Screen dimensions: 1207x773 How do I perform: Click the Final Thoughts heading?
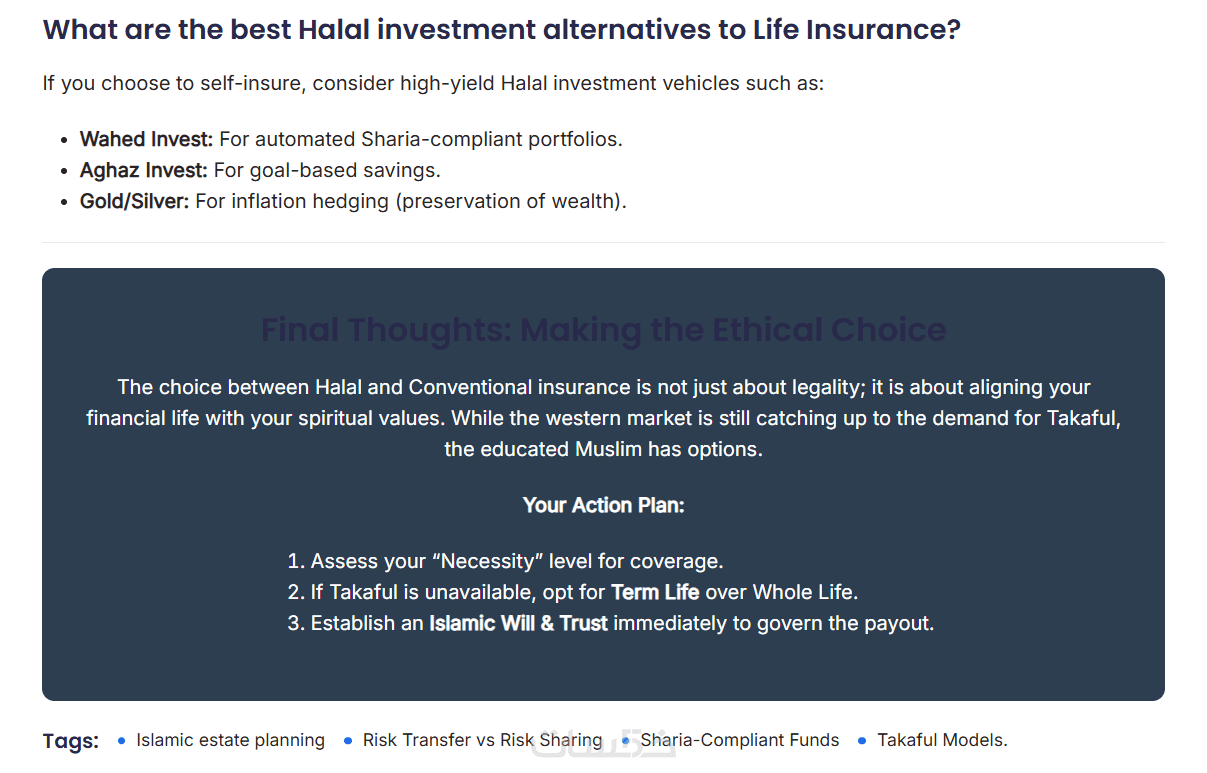pyautogui.click(x=603, y=330)
